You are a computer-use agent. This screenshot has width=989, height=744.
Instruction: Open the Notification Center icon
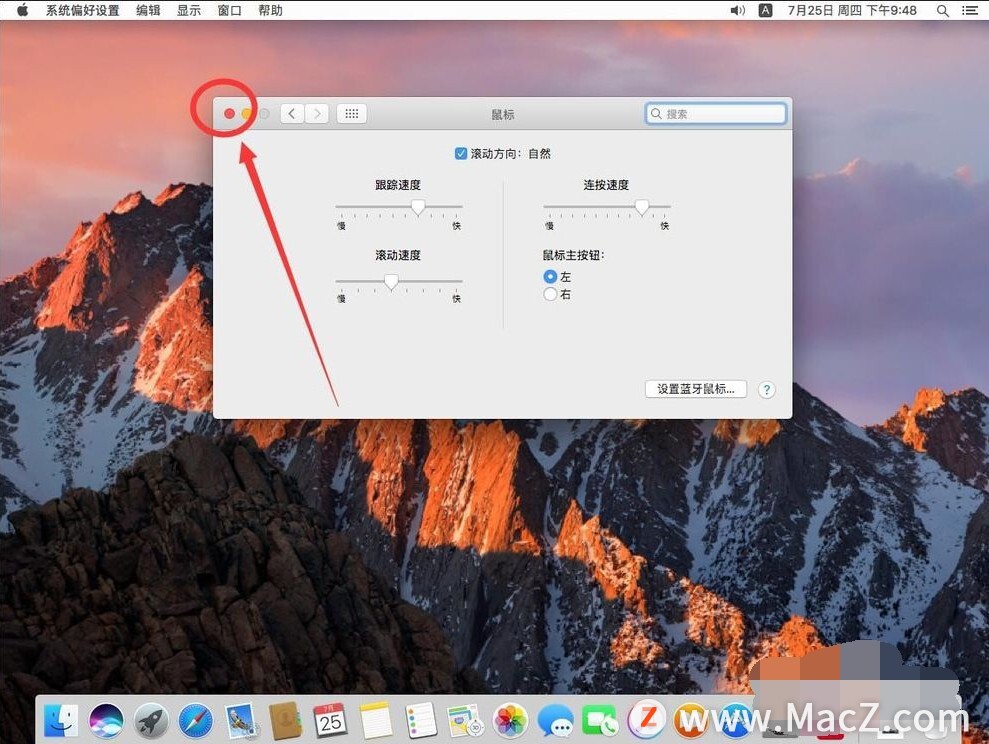pos(970,10)
